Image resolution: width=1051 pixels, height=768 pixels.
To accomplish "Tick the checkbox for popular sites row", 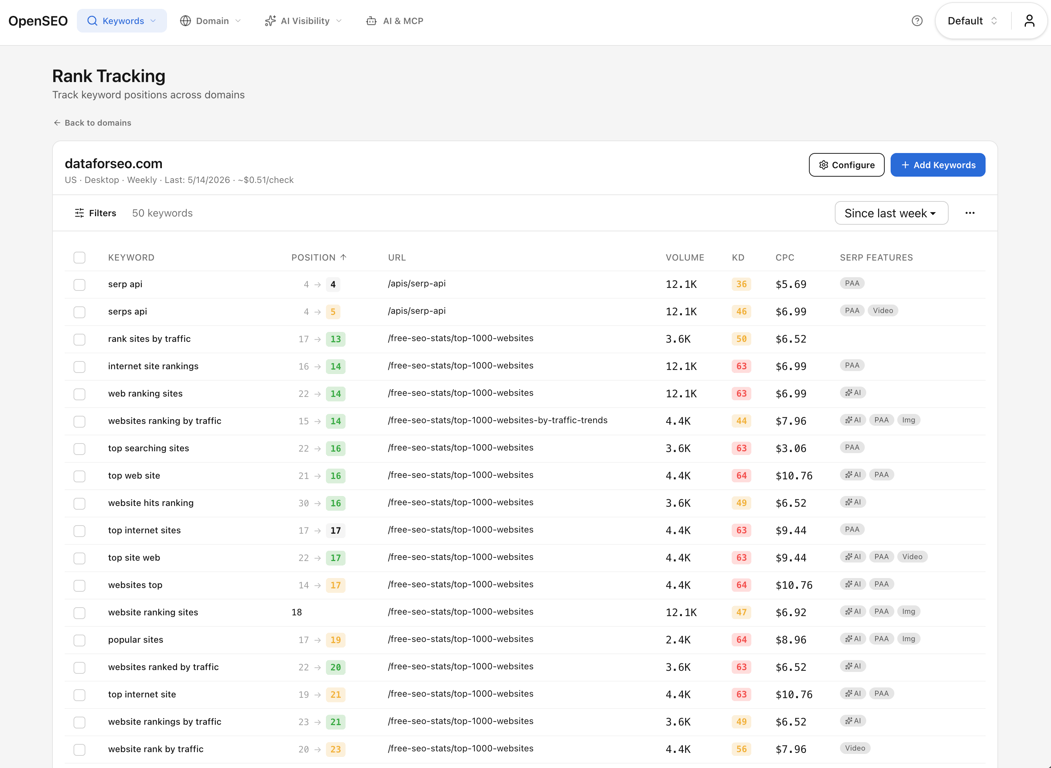I will coord(79,640).
